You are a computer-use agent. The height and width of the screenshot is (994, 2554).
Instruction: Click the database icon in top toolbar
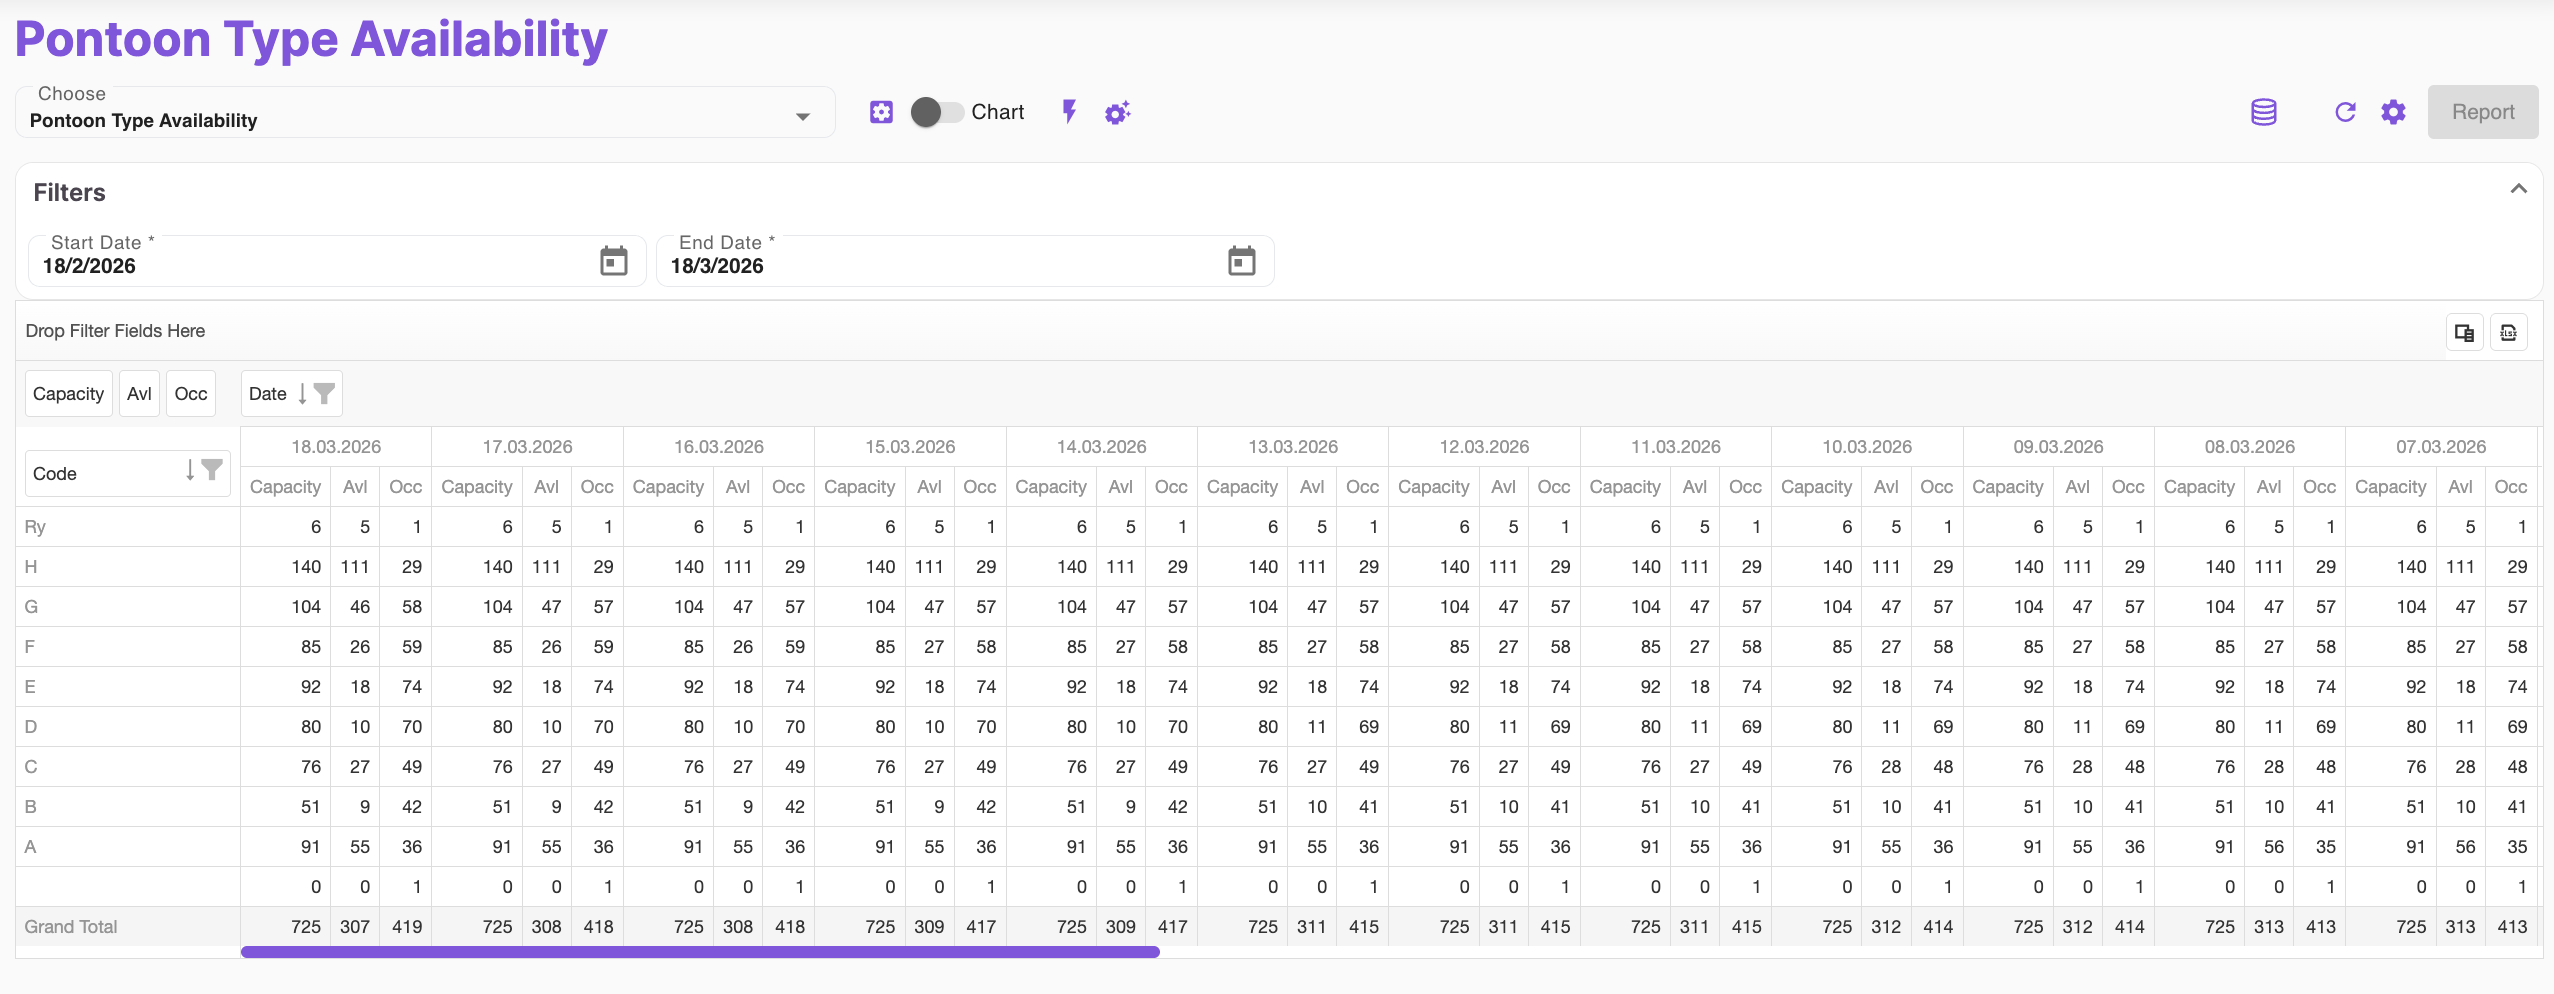[x=2263, y=112]
